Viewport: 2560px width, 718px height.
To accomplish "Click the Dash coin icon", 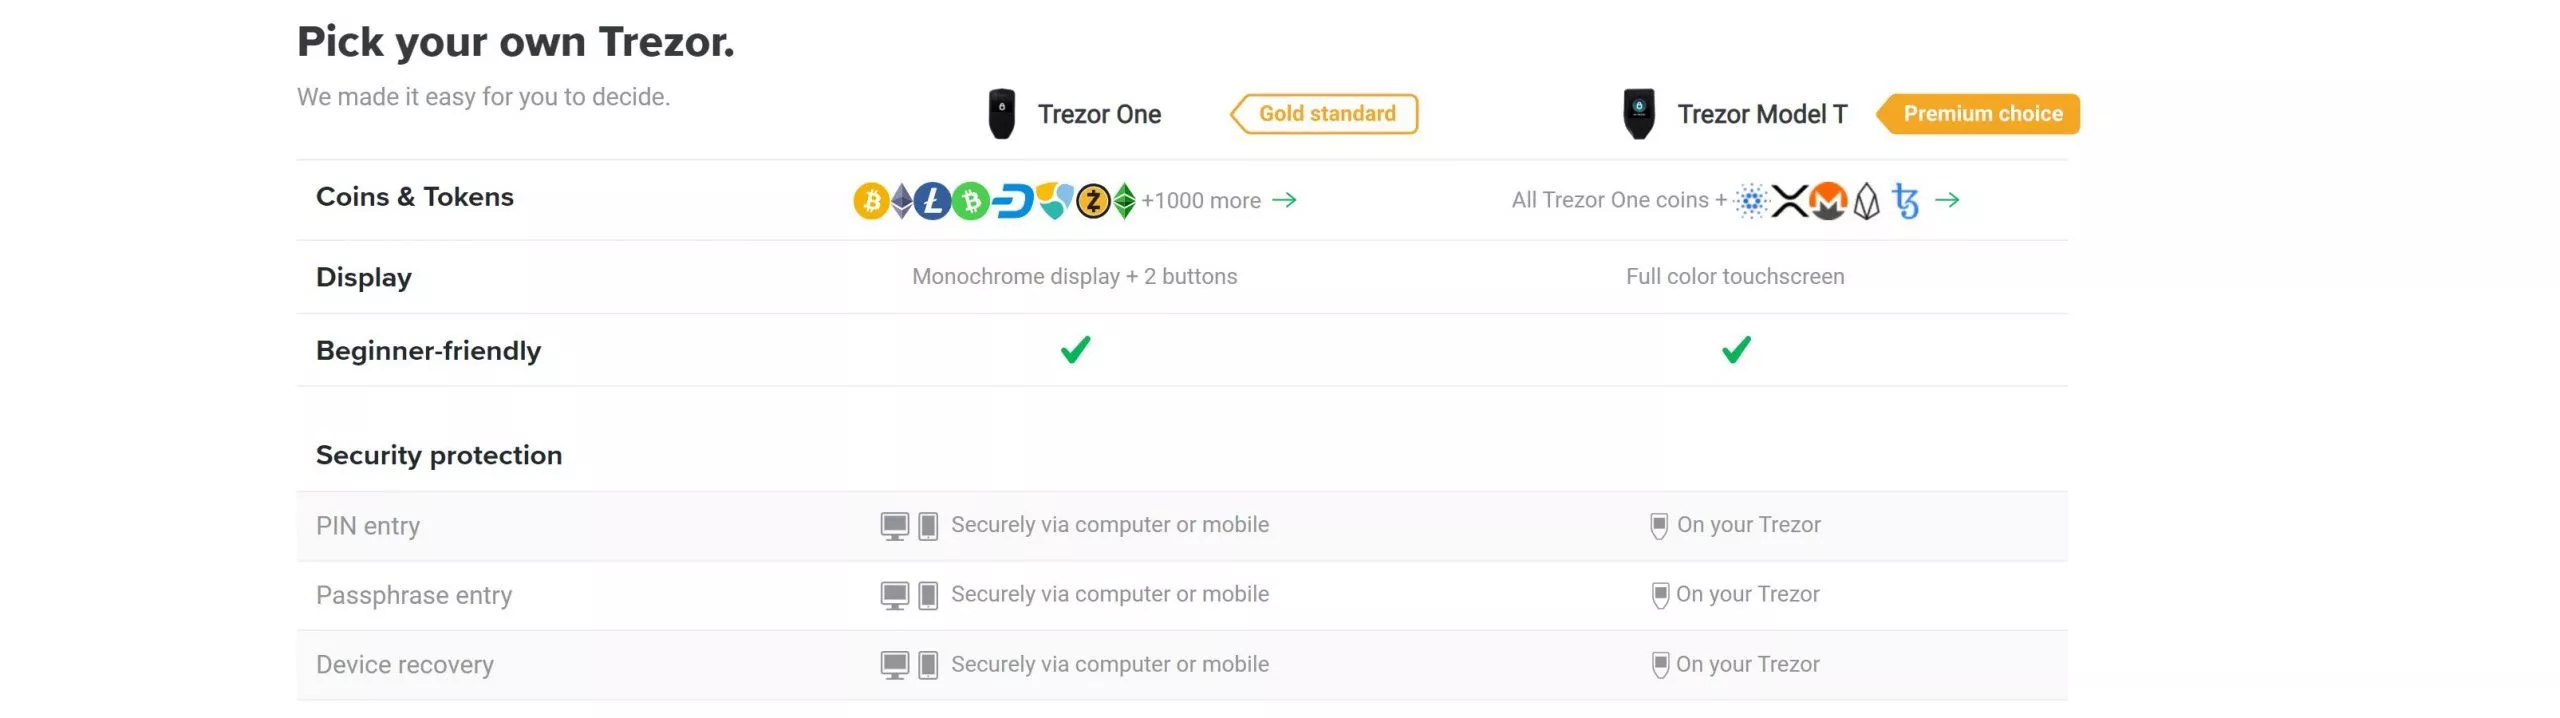I will 1012,201.
